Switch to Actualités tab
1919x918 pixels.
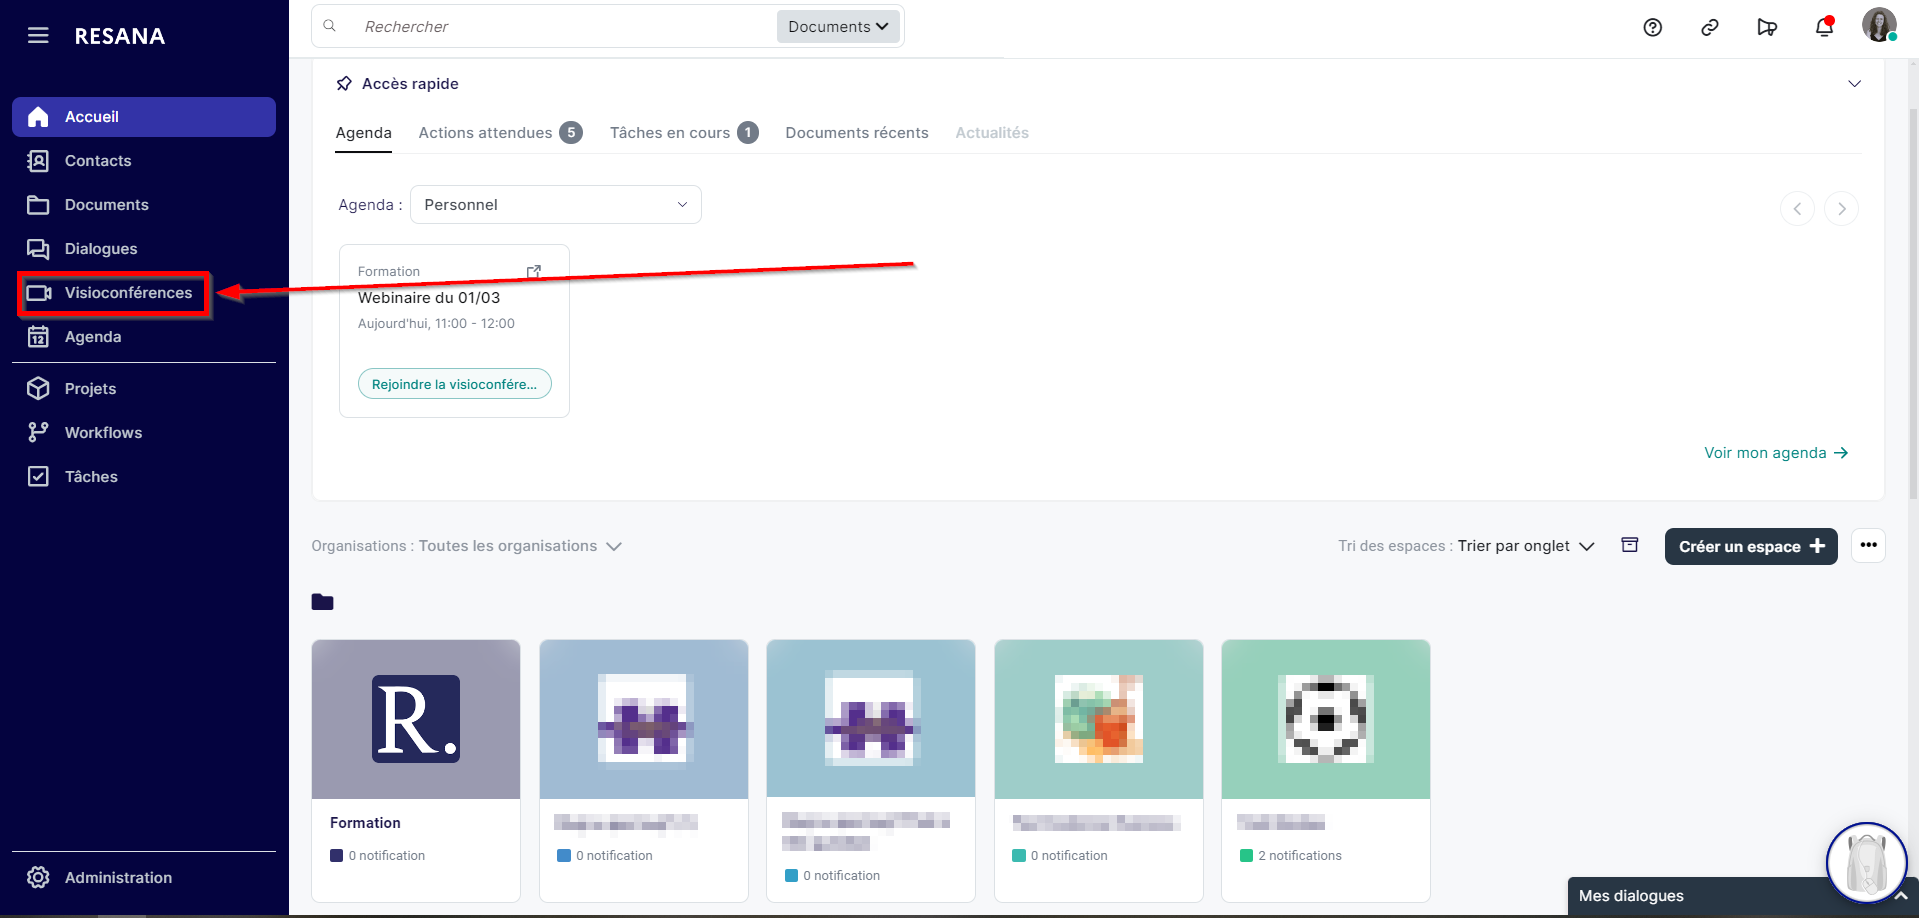pos(992,133)
